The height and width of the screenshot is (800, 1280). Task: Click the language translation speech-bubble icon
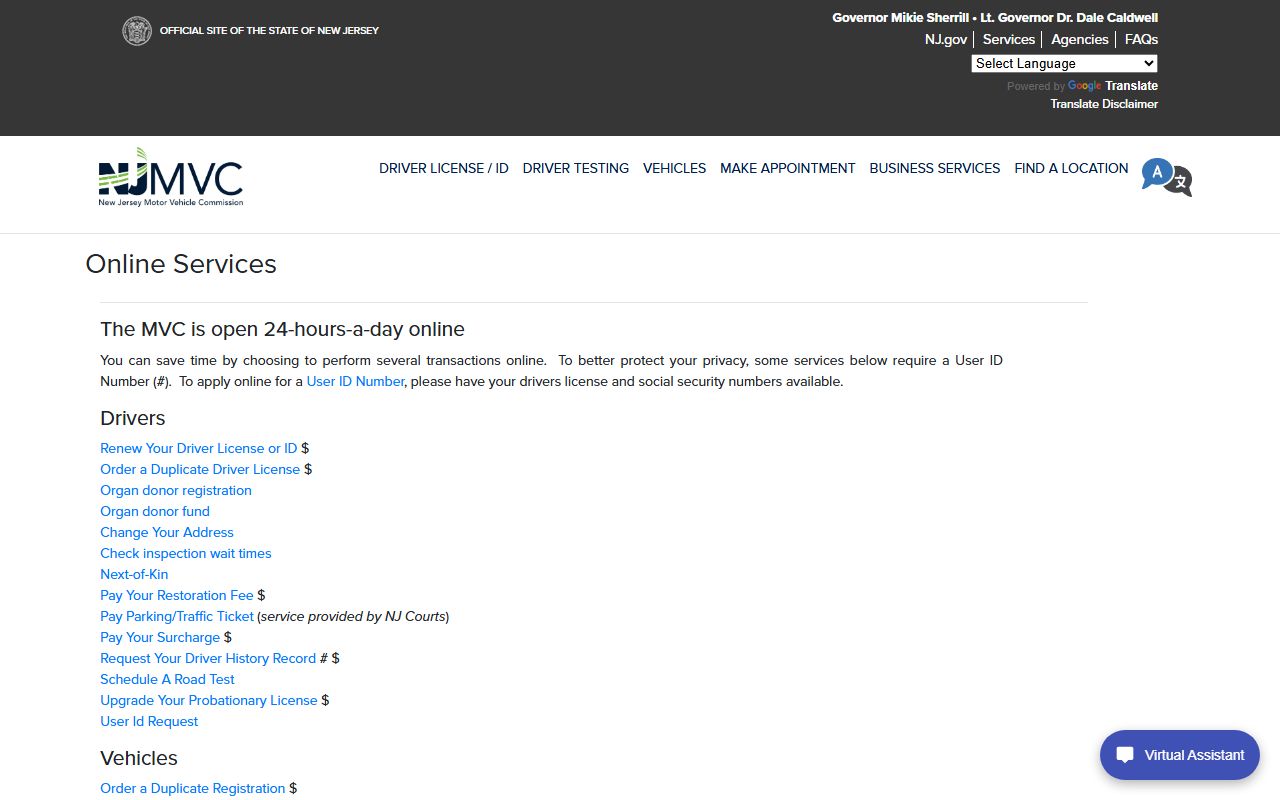pyautogui.click(x=1167, y=177)
